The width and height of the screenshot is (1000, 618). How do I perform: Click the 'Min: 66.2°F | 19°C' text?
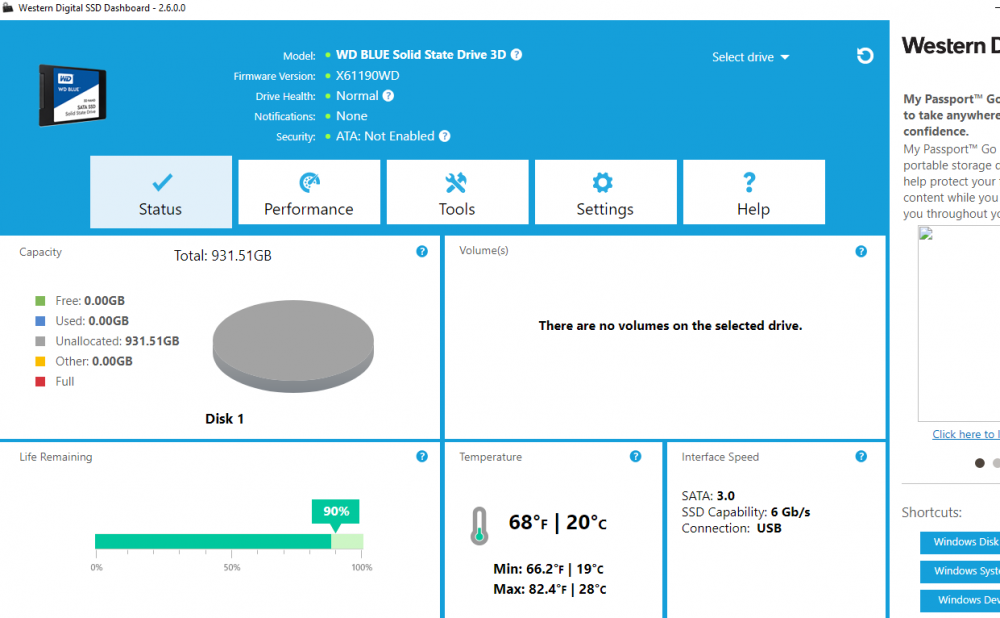(548, 569)
